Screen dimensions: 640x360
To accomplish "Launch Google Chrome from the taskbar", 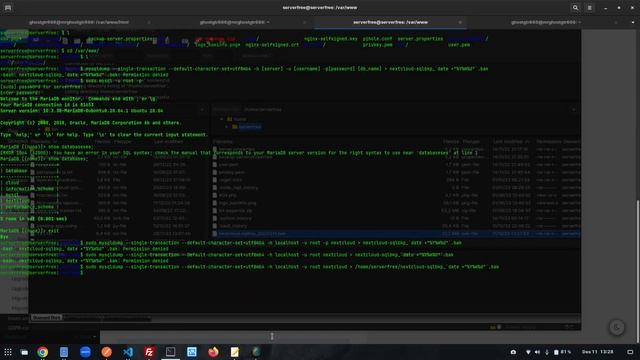I will (x=42, y=352).
